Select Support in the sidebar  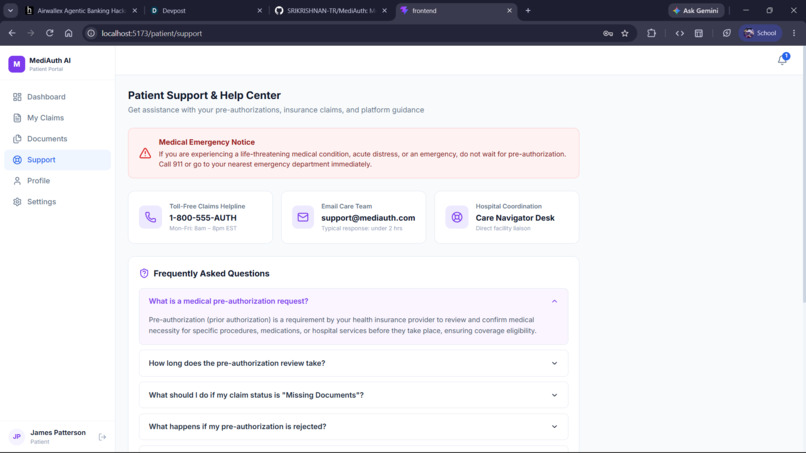pyautogui.click(x=58, y=160)
